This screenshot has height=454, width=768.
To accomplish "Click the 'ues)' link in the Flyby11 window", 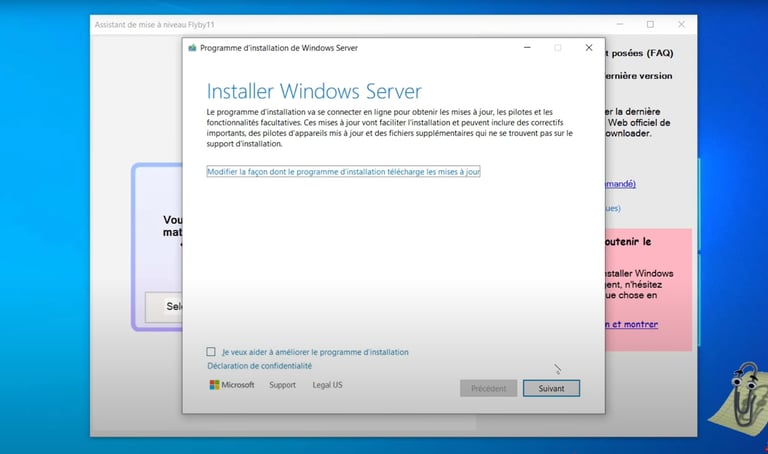I will [x=613, y=209].
